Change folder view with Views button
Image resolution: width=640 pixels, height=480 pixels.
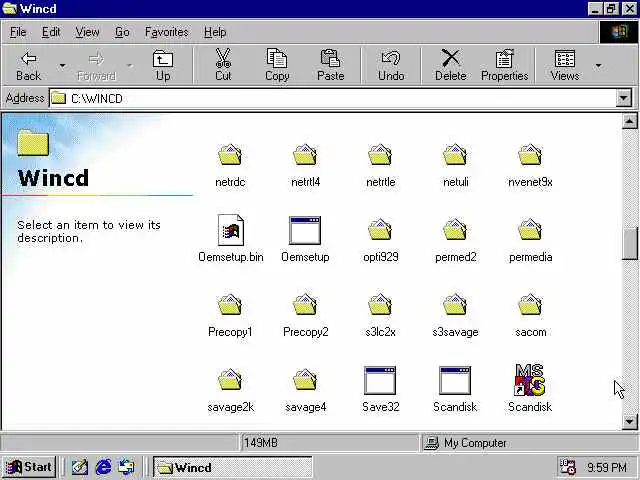click(x=565, y=65)
